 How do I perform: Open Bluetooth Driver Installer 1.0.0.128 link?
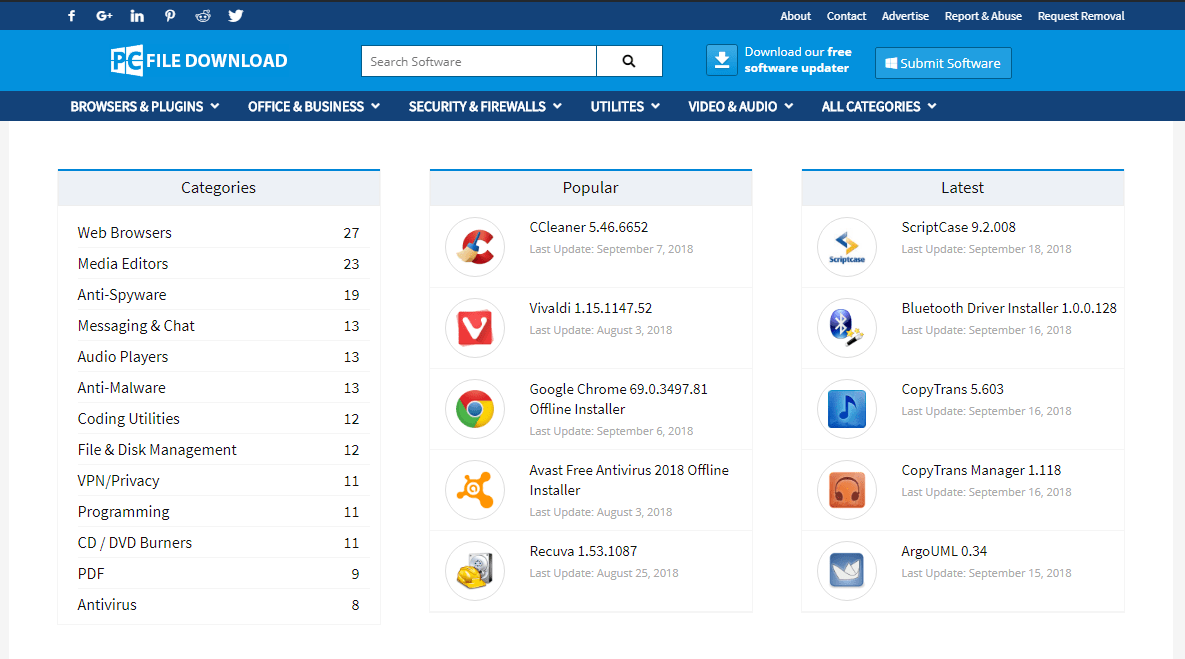(x=1009, y=308)
